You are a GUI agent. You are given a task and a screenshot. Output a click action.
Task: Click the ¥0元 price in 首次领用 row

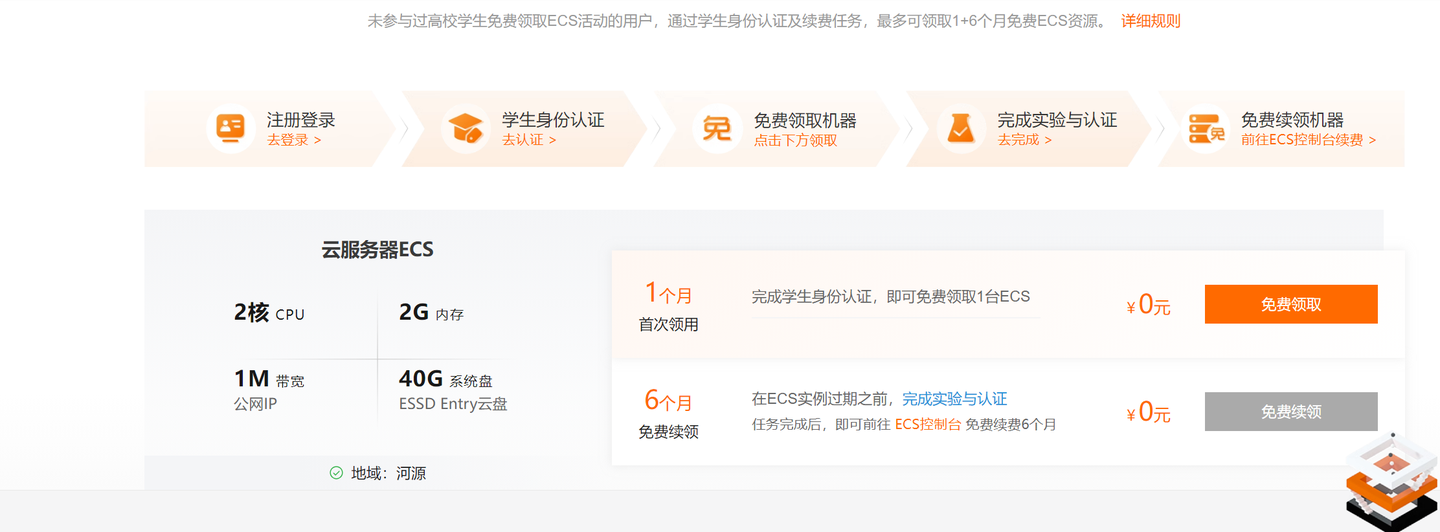(1148, 305)
